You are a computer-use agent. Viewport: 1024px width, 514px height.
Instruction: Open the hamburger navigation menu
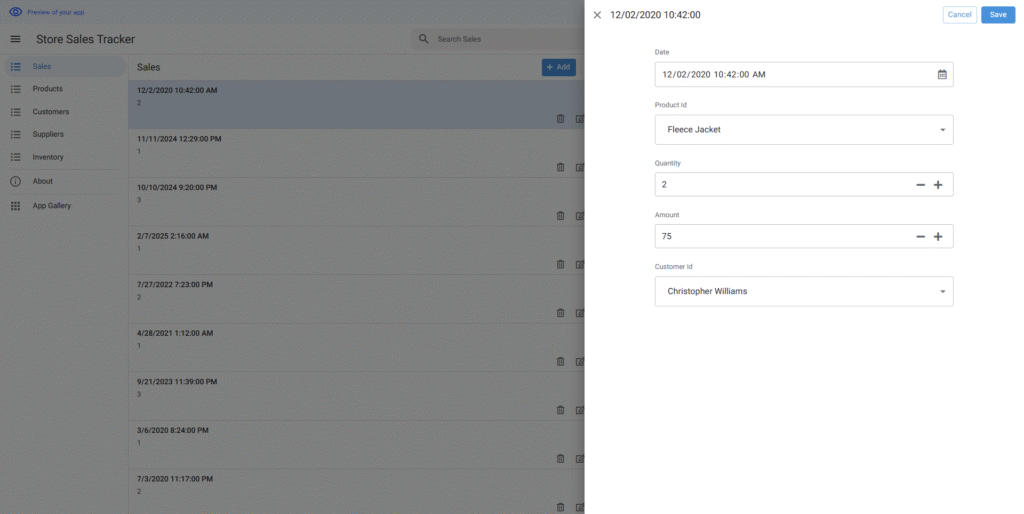point(15,39)
